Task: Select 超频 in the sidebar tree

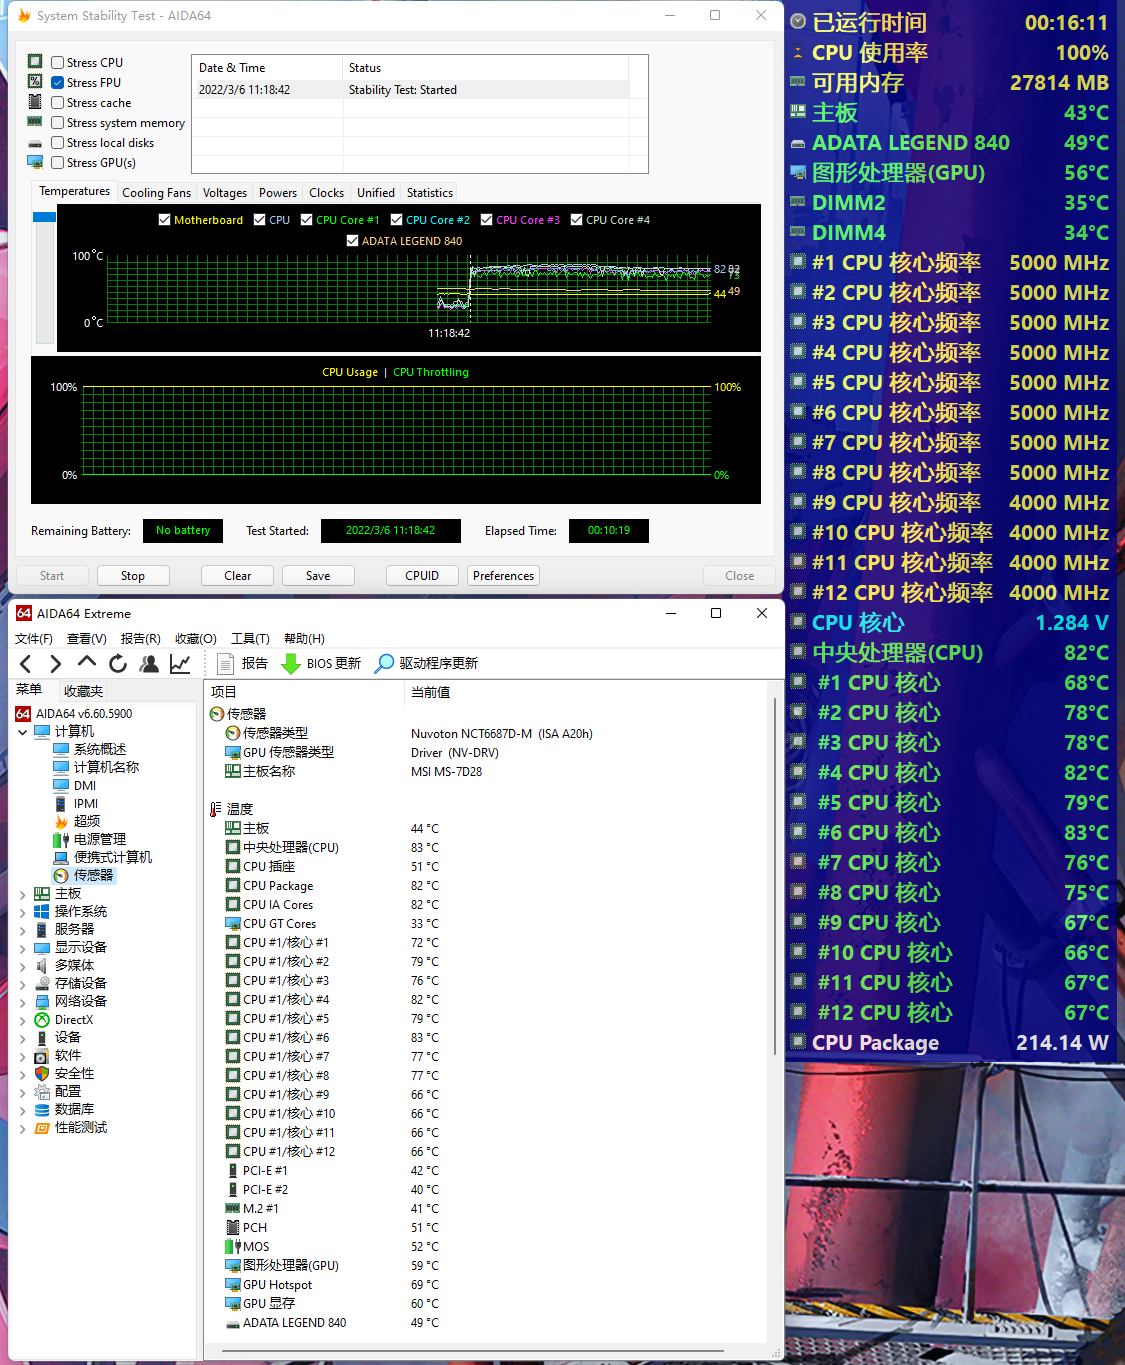Action: [87, 821]
